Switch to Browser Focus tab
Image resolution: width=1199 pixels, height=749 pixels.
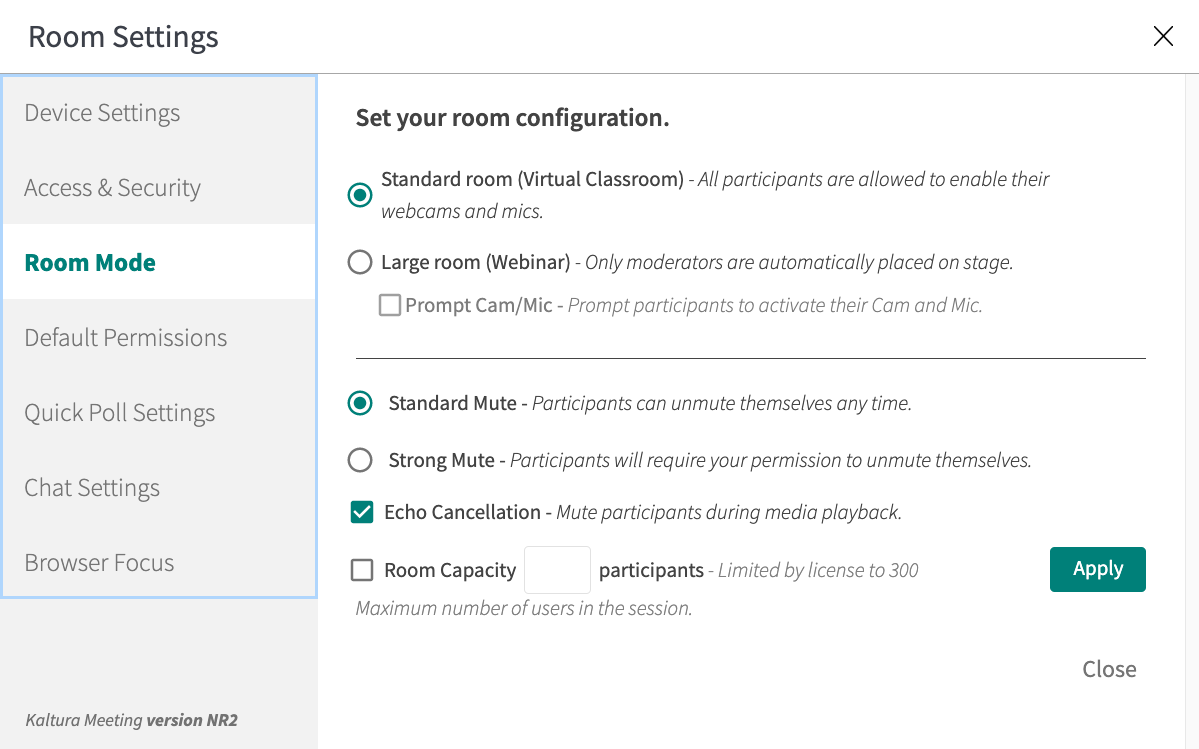pyautogui.click(x=99, y=563)
